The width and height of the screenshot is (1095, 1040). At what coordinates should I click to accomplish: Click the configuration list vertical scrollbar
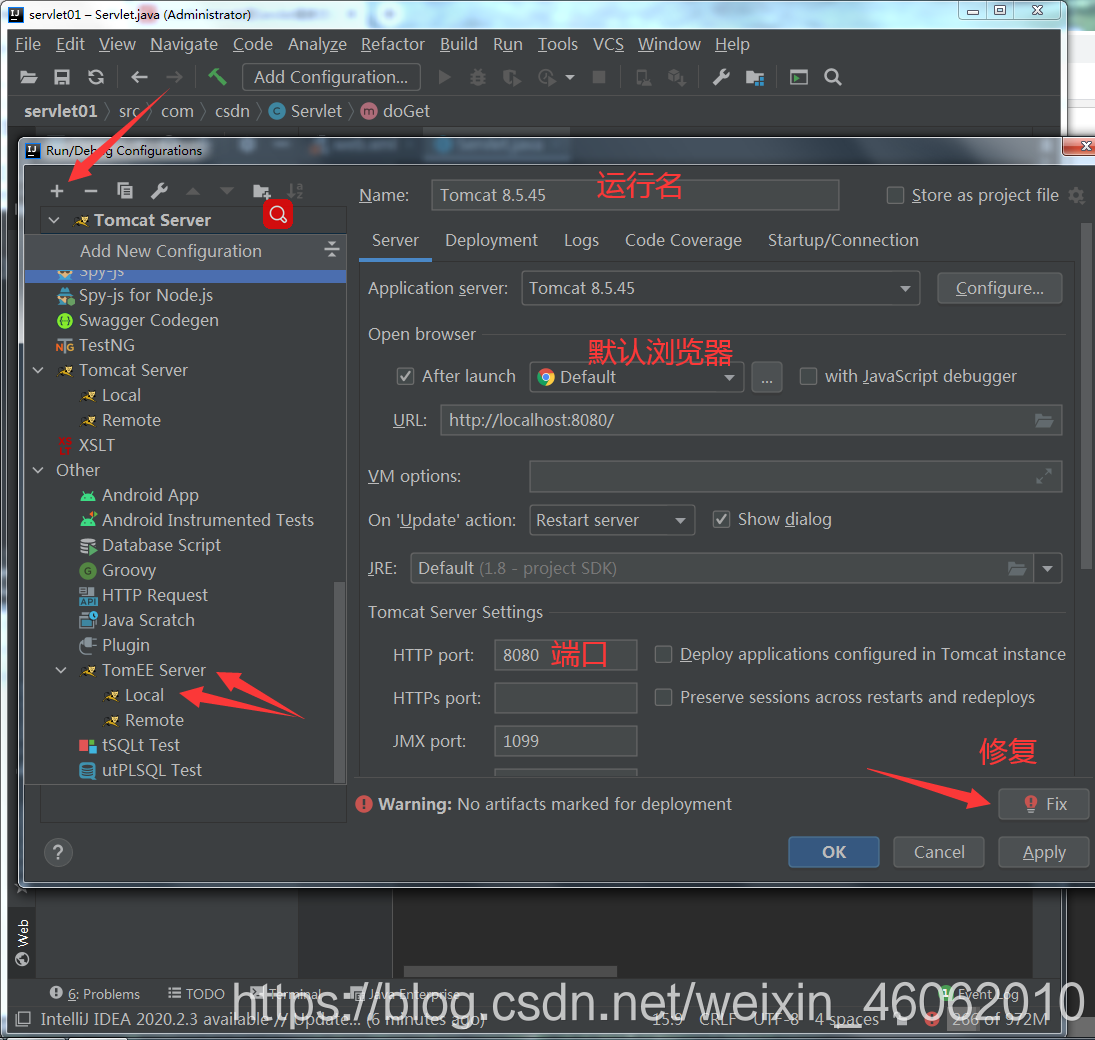(x=339, y=681)
